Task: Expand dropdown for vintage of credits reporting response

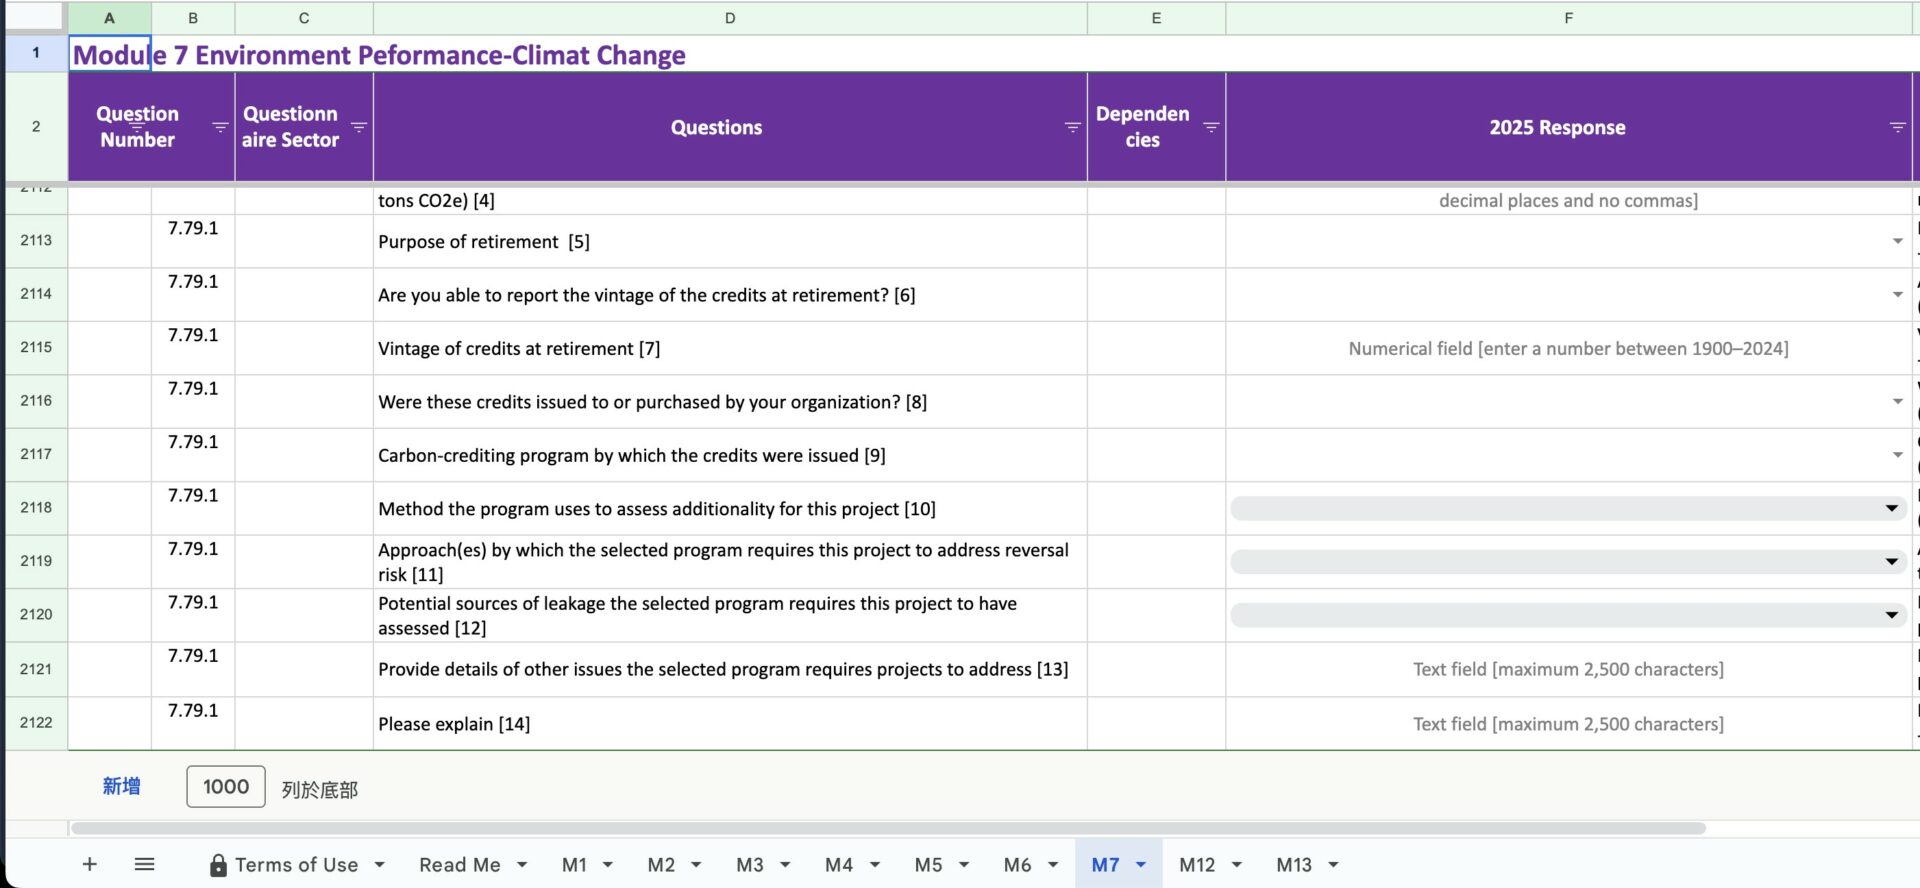Action: [1897, 294]
